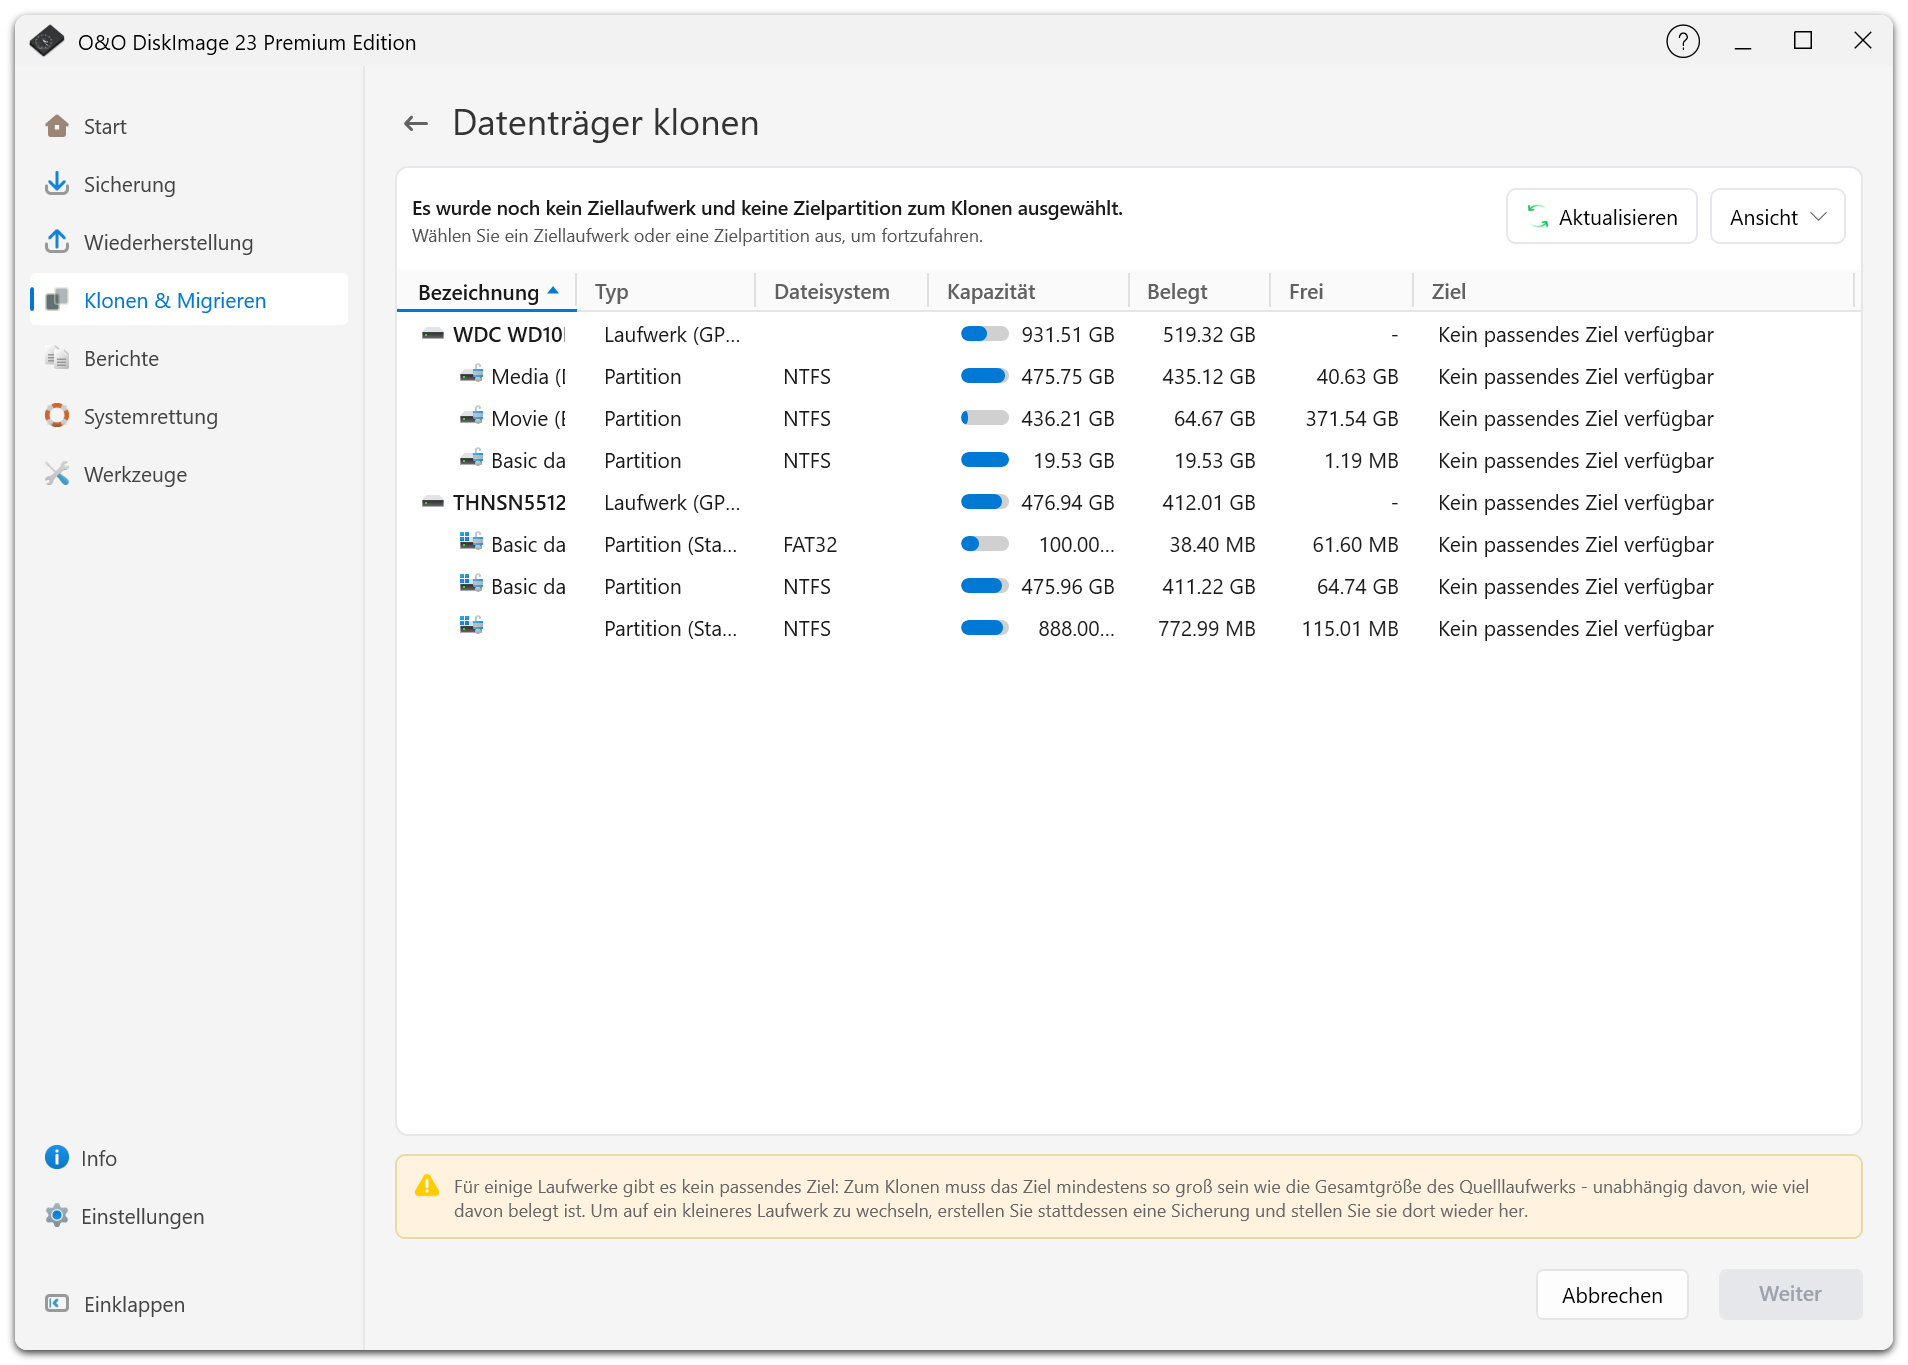
Task: Click the Sicherung download icon
Action: (x=57, y=184)
